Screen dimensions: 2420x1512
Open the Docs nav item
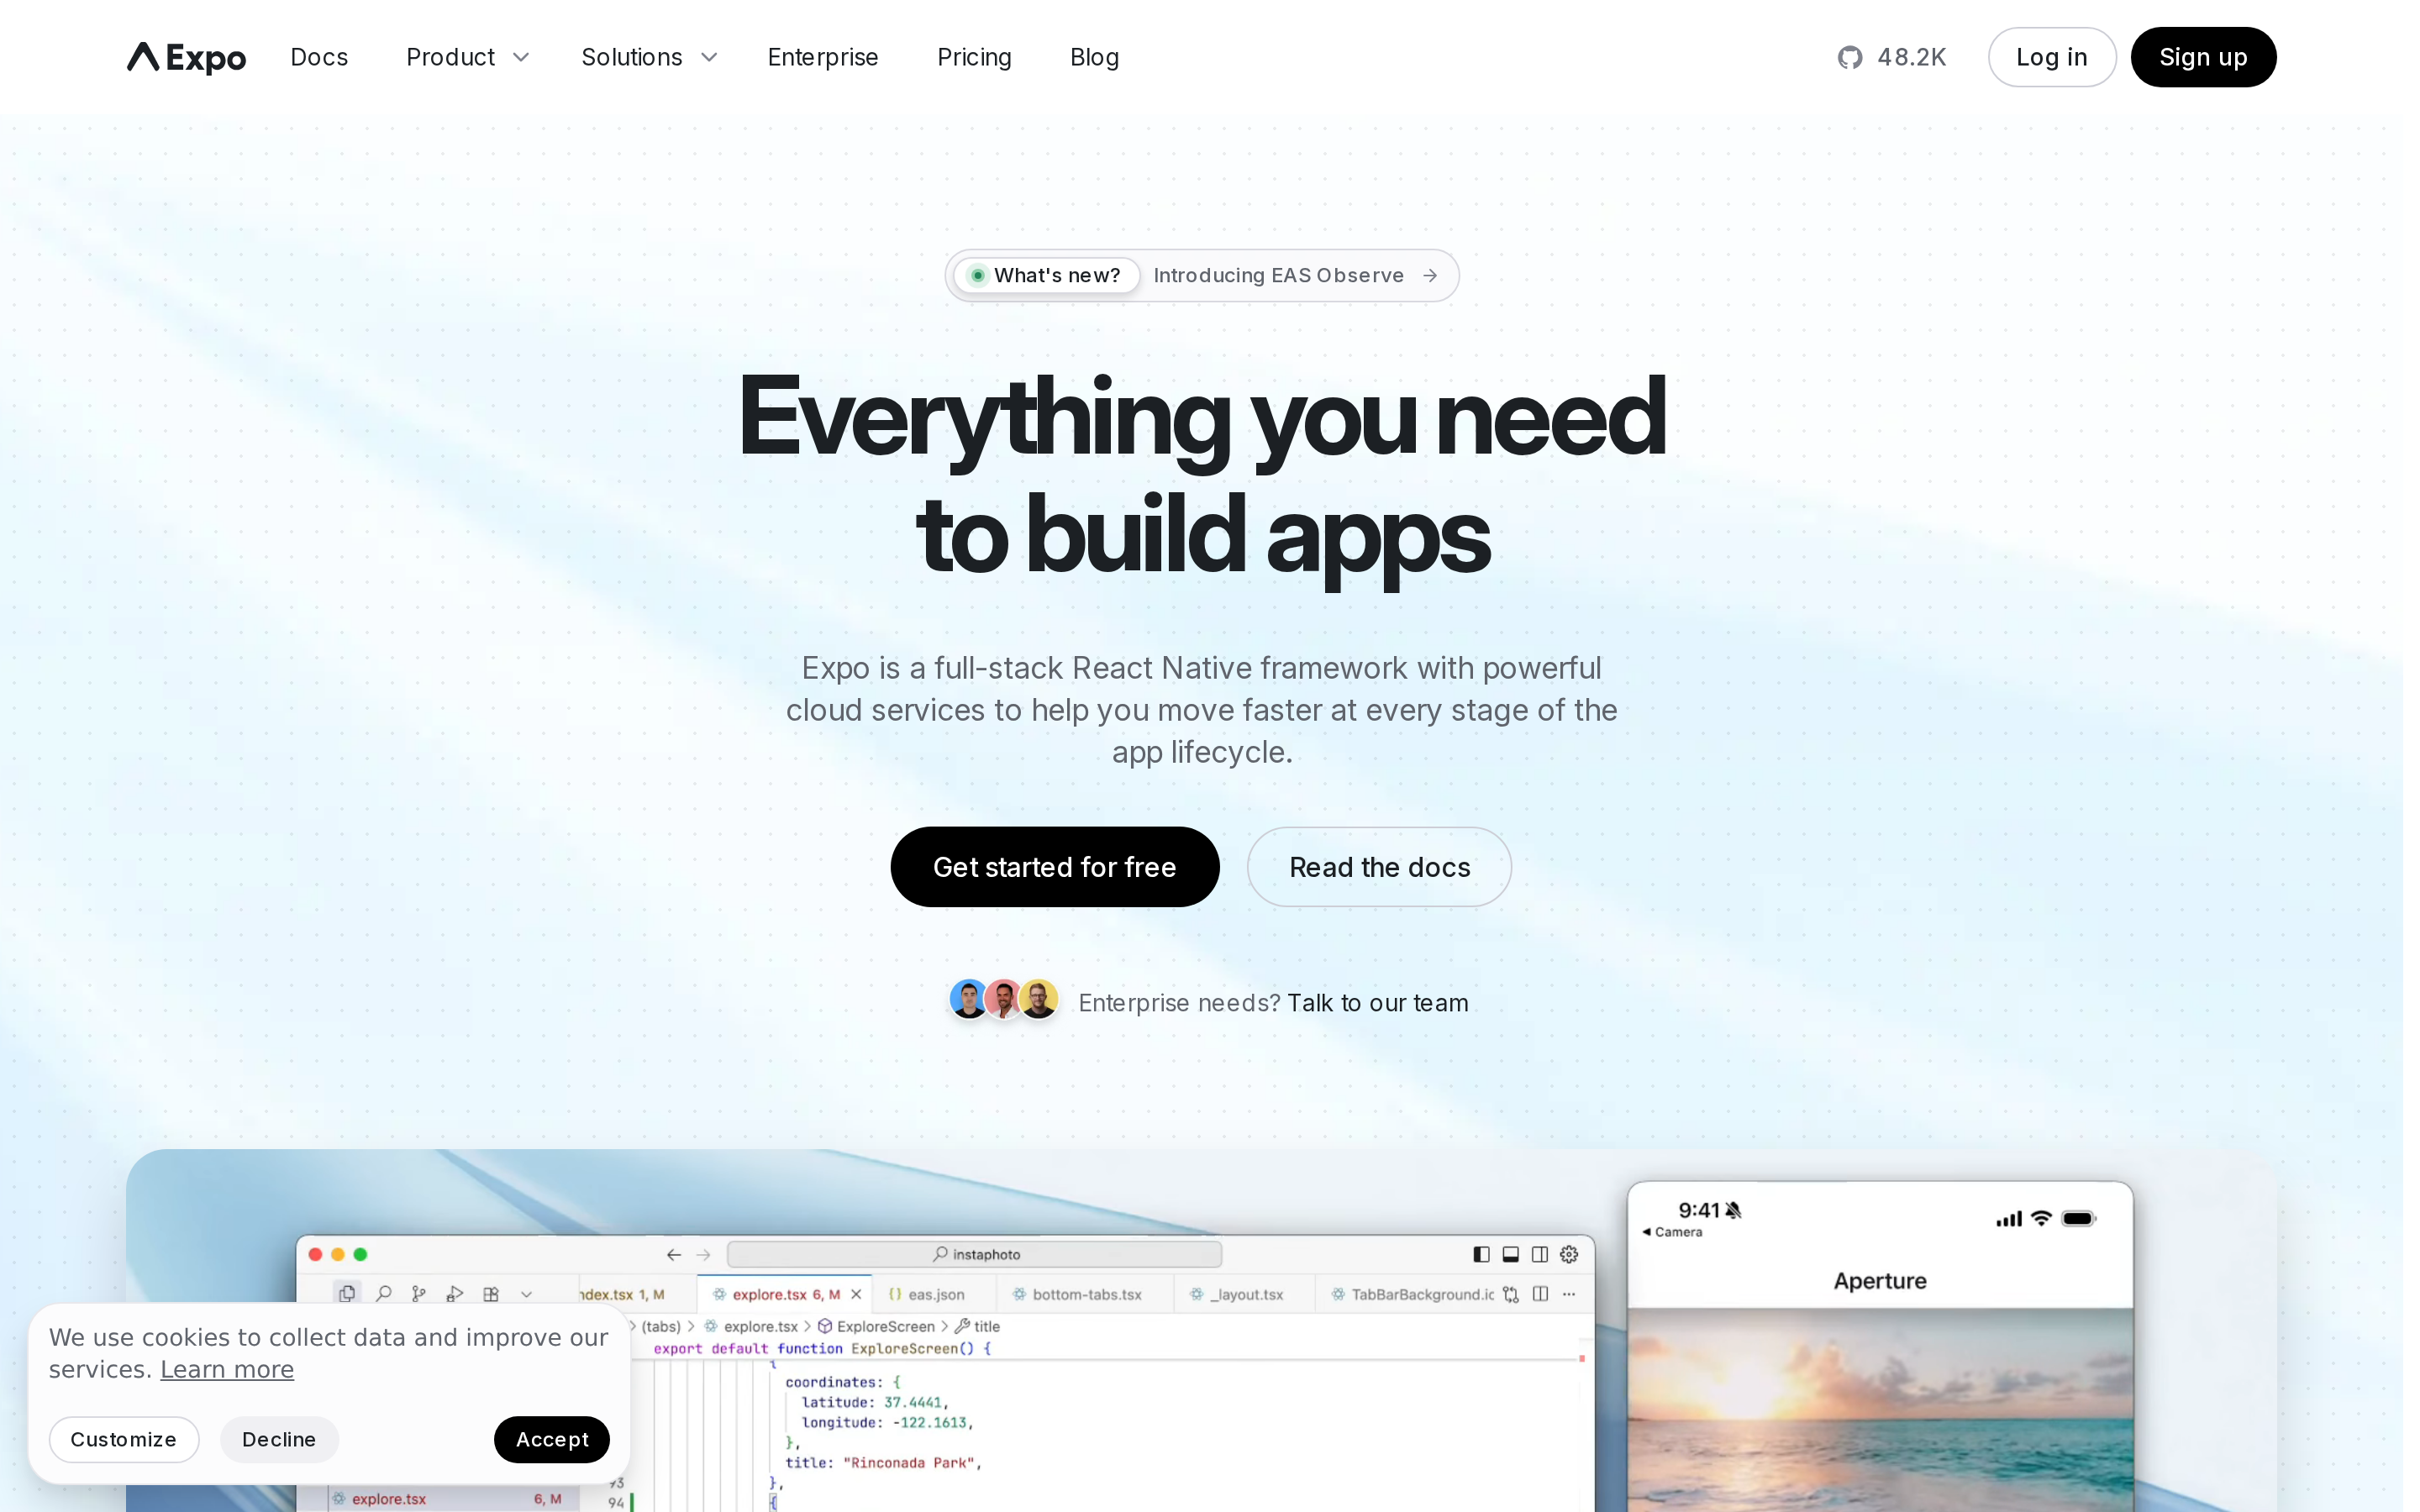pyautogui.click(x=319, y=57)
